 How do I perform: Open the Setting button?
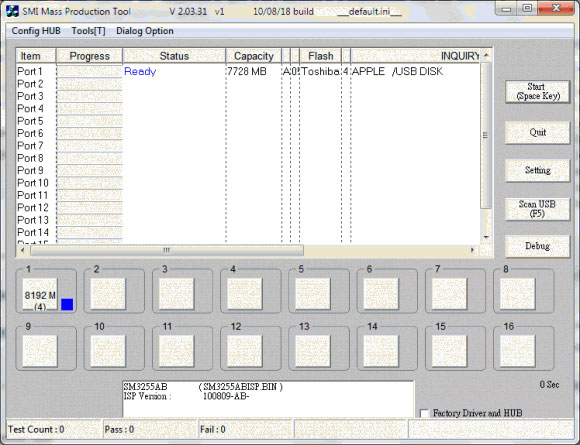pos(537,170)
